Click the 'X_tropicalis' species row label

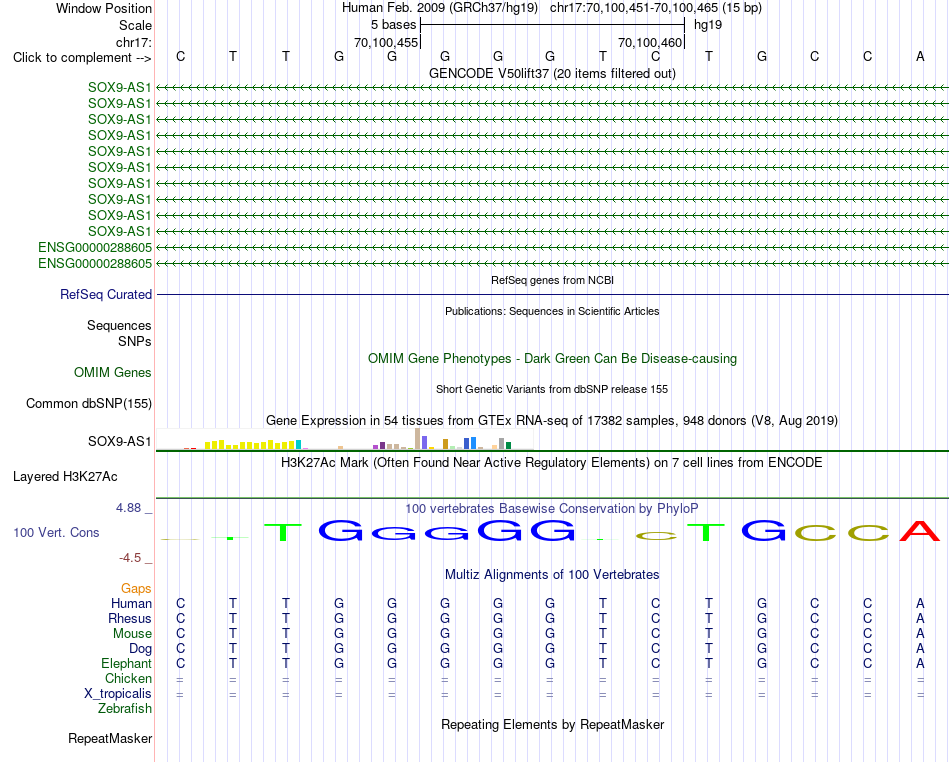coord(118,694)
